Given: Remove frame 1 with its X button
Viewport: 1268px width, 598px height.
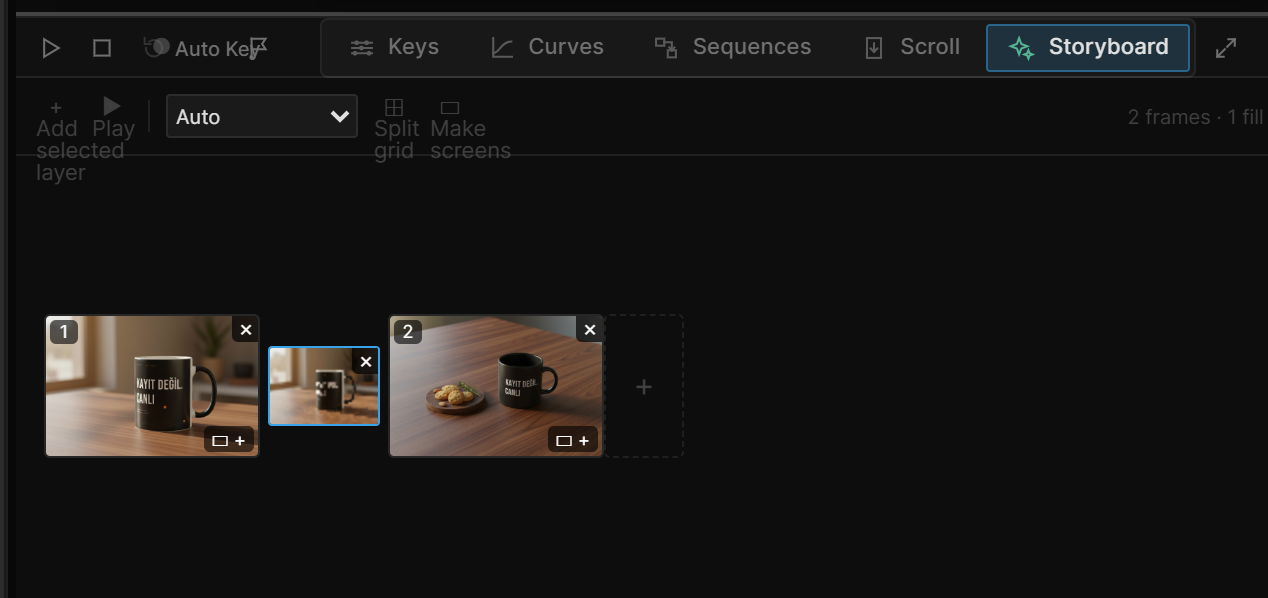Looking at the screenshot, I should [x=246, y=329].
